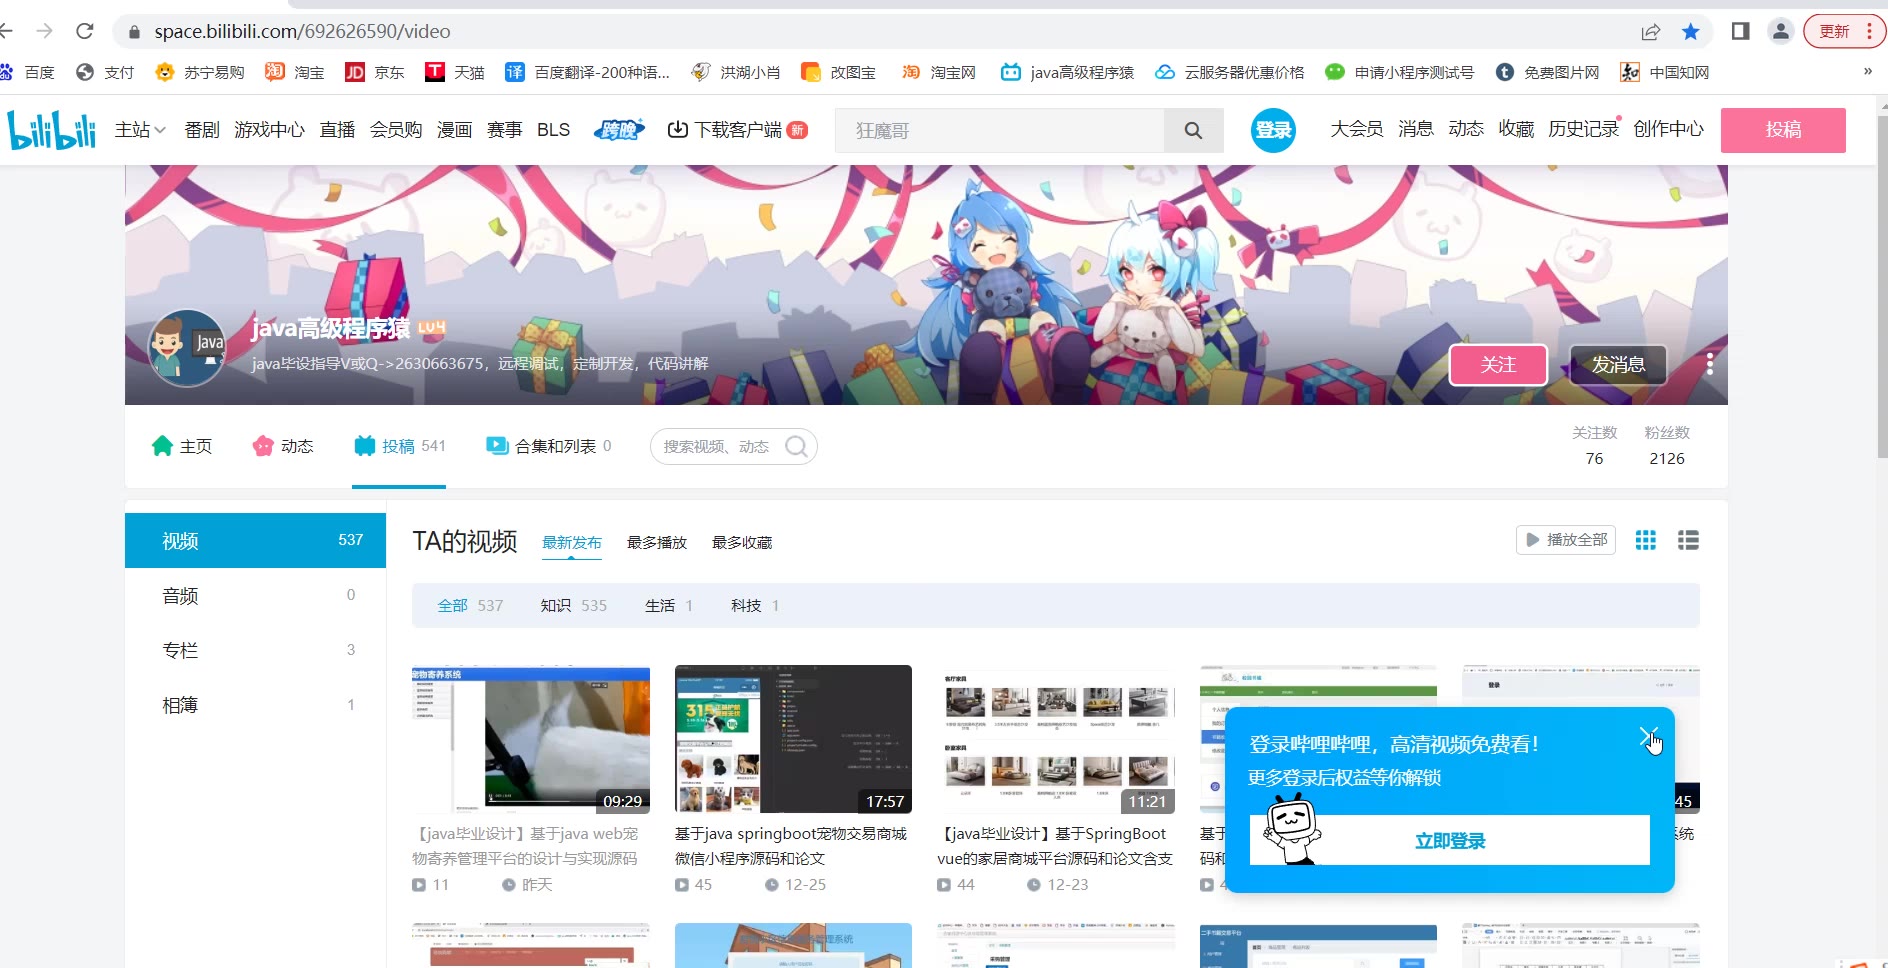Open the 09:29 pet boarding video thumbnail
1888x968 pixels.
[531, 739]
